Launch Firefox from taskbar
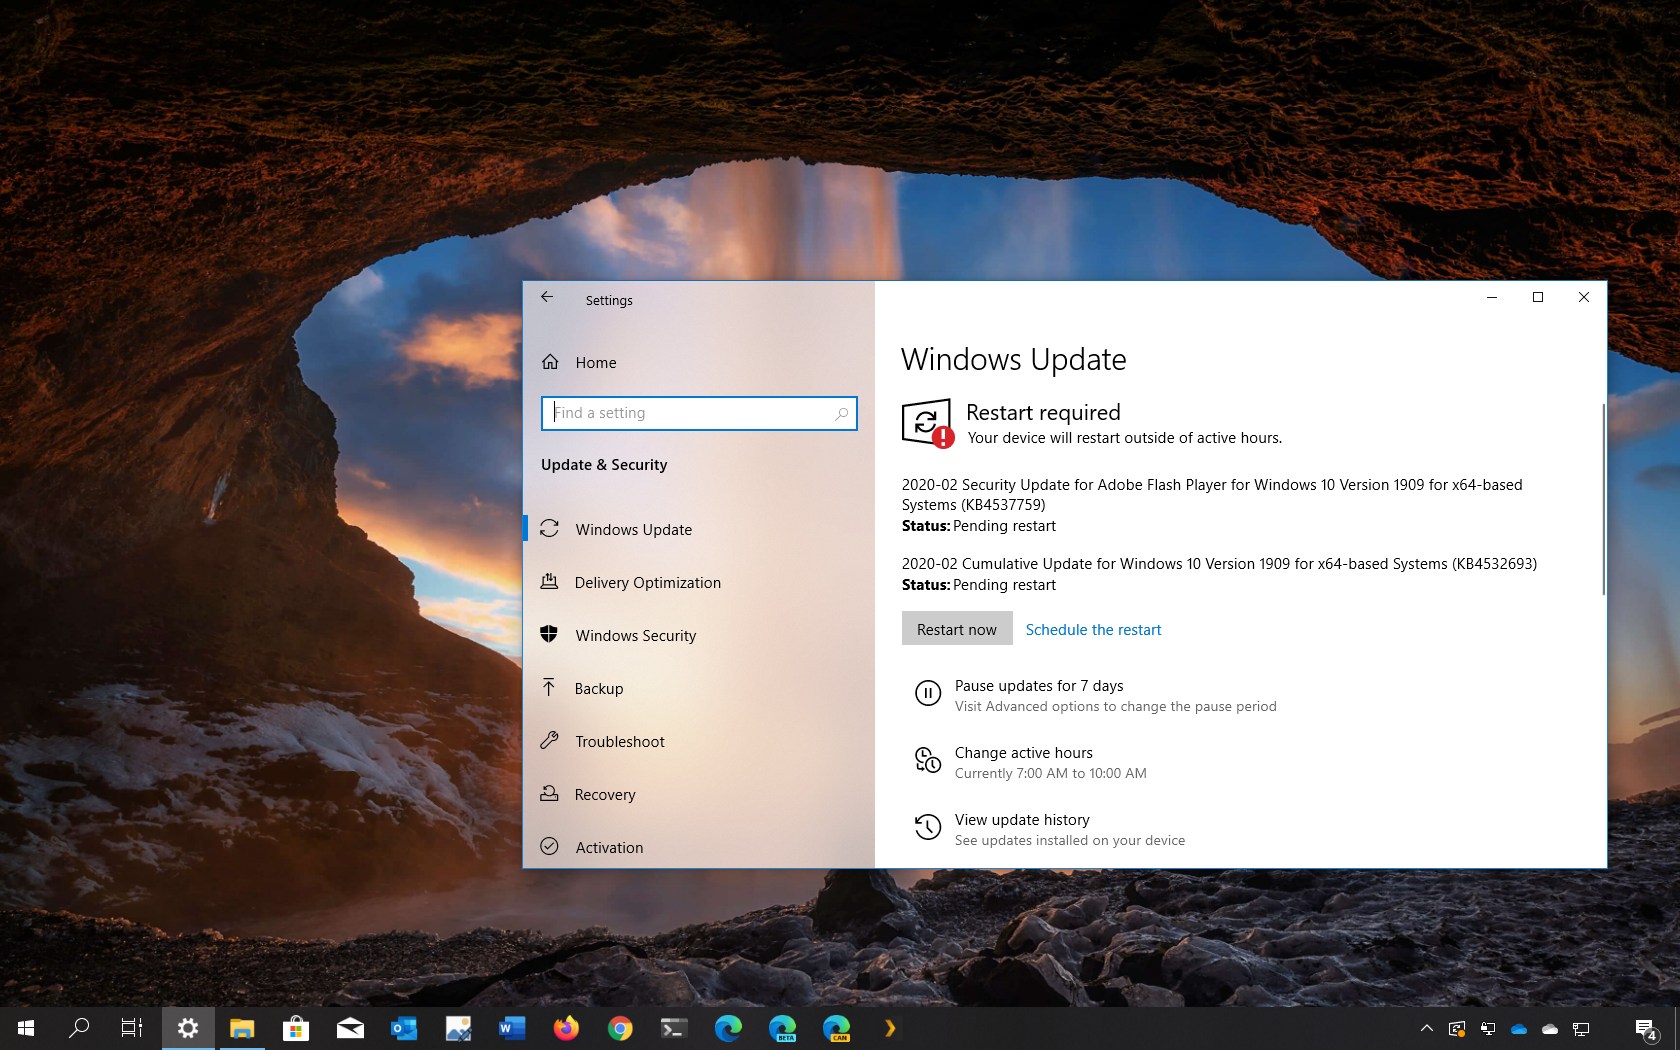 pos(566,1028)
